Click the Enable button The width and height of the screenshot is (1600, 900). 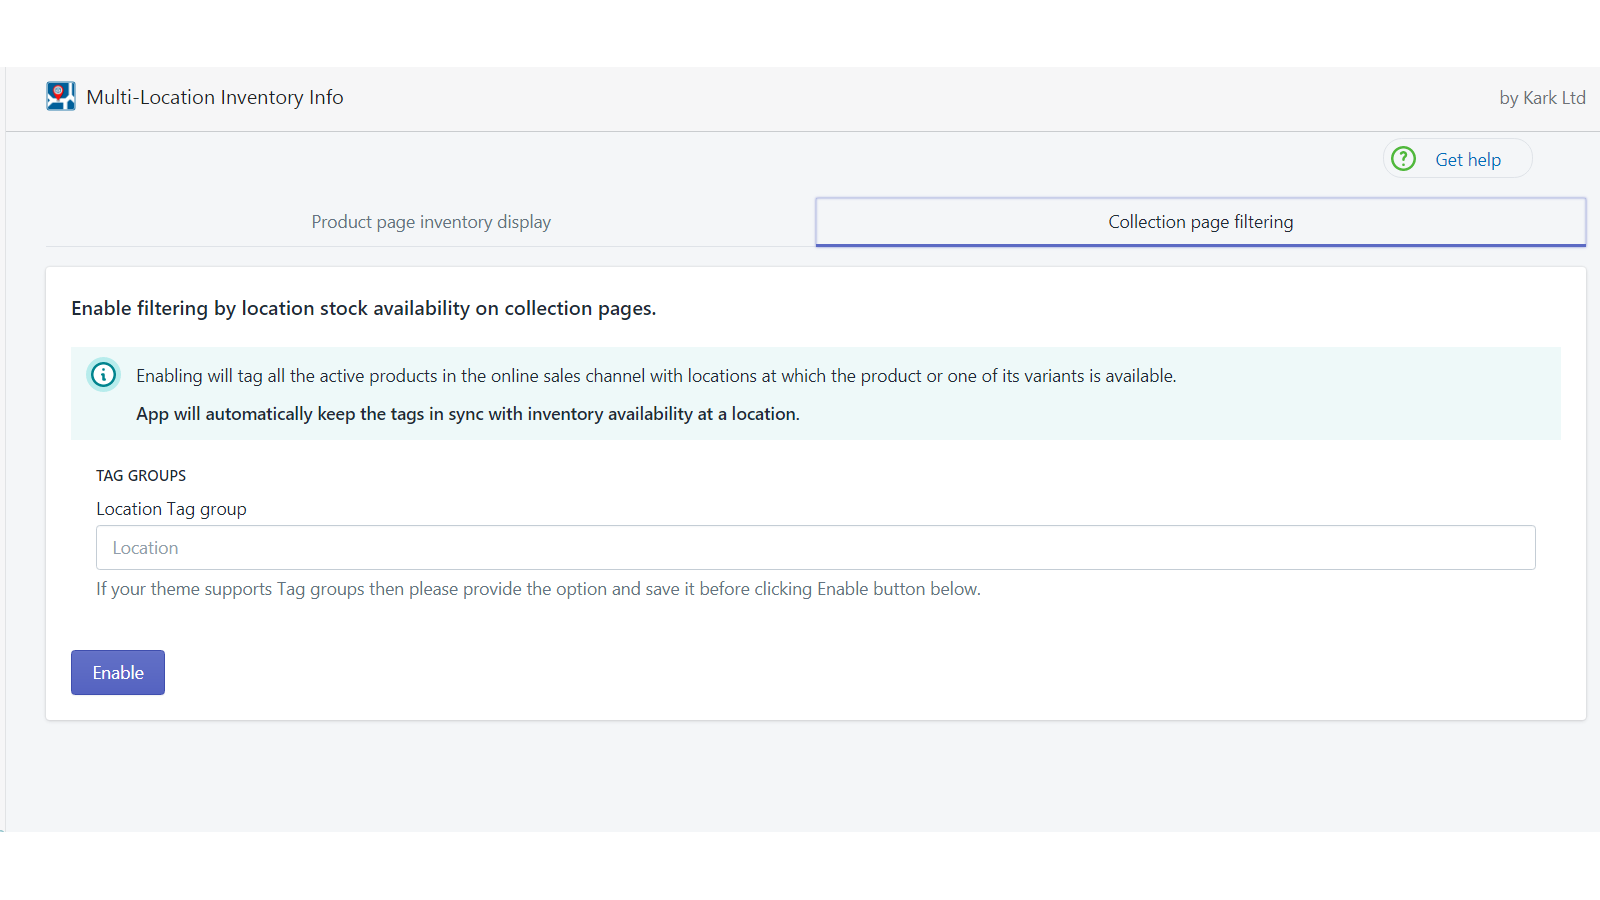117,672
